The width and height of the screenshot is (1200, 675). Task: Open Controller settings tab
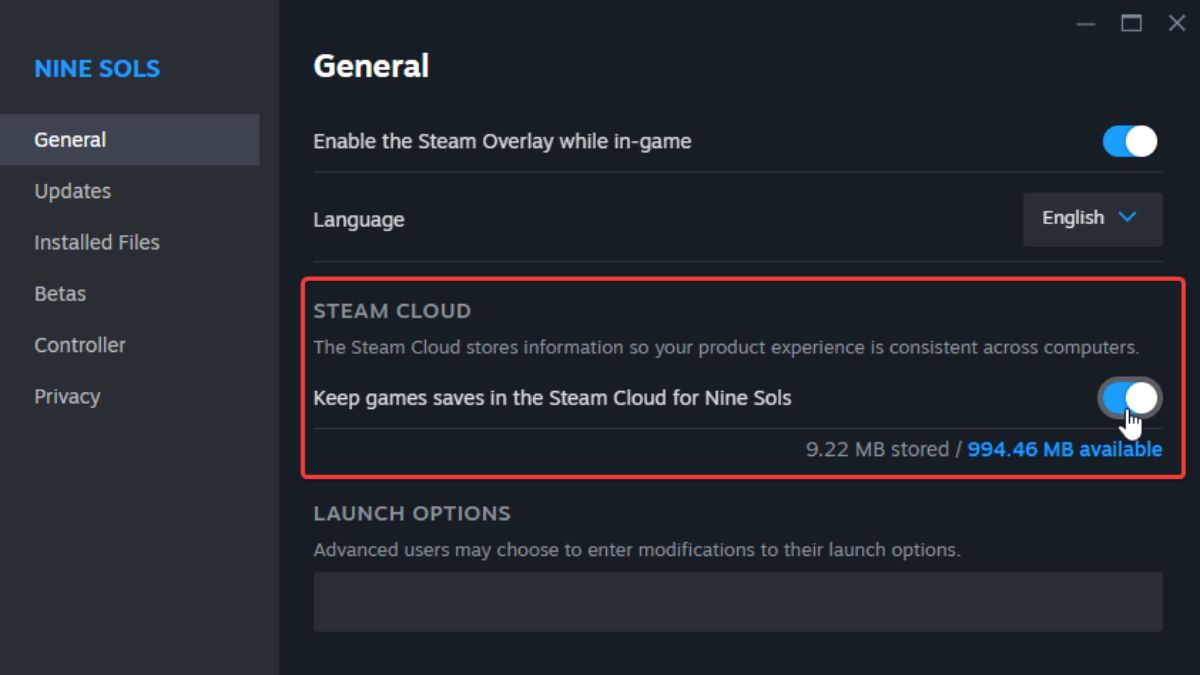coord(80,345)
